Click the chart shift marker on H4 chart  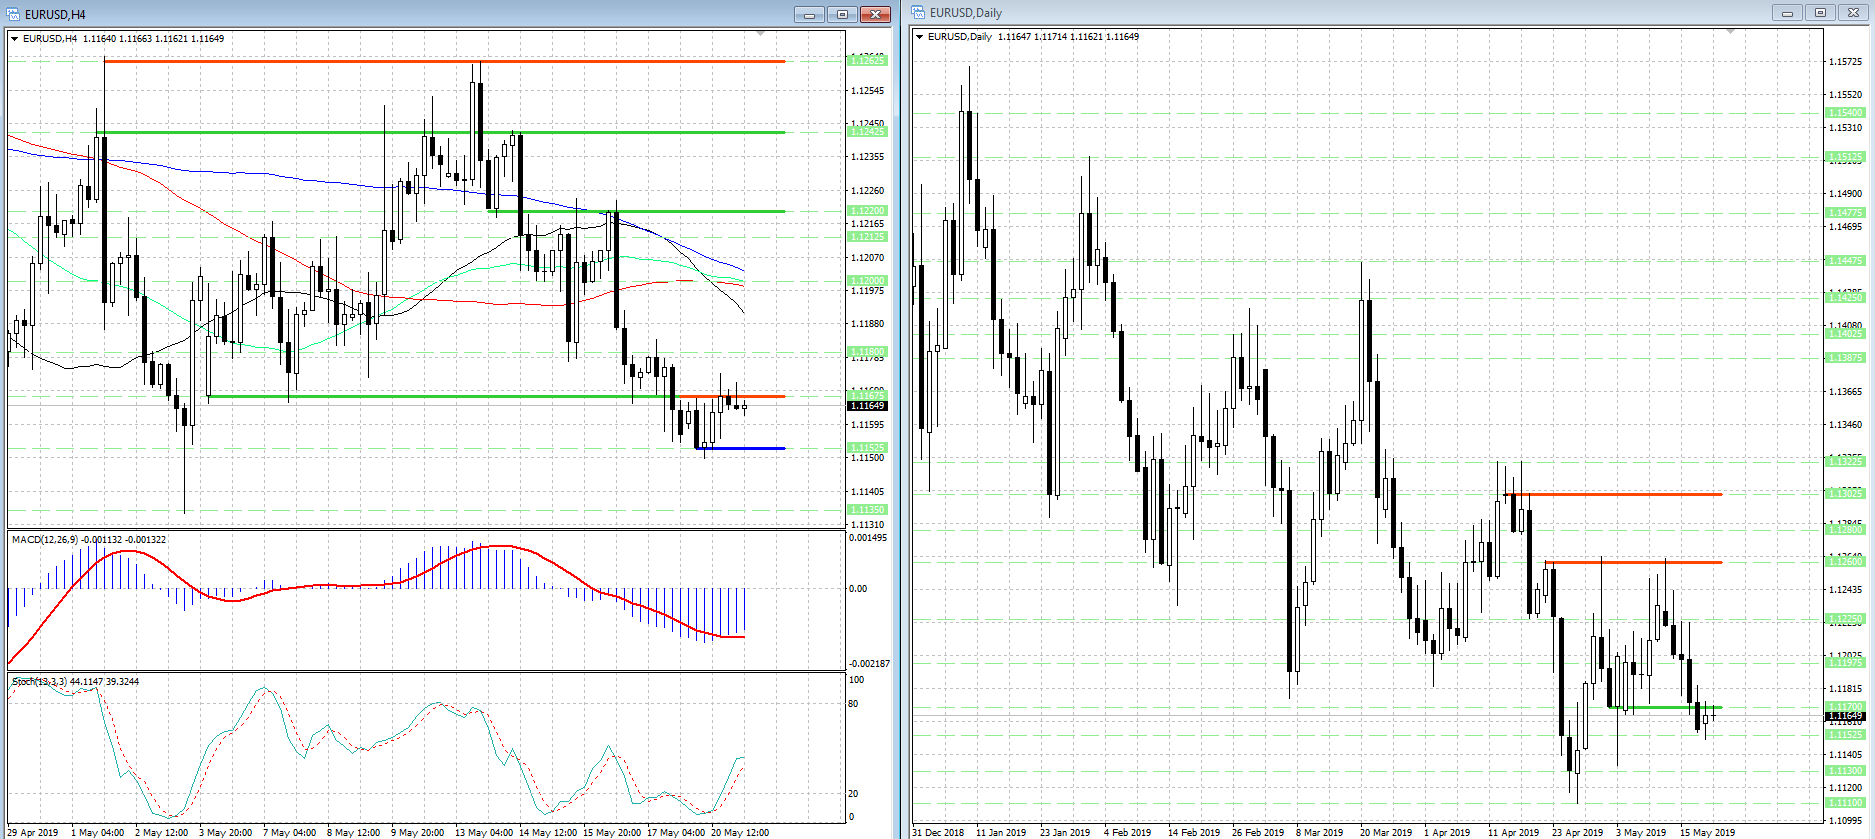pyautogui.click(x=760, y=34)
